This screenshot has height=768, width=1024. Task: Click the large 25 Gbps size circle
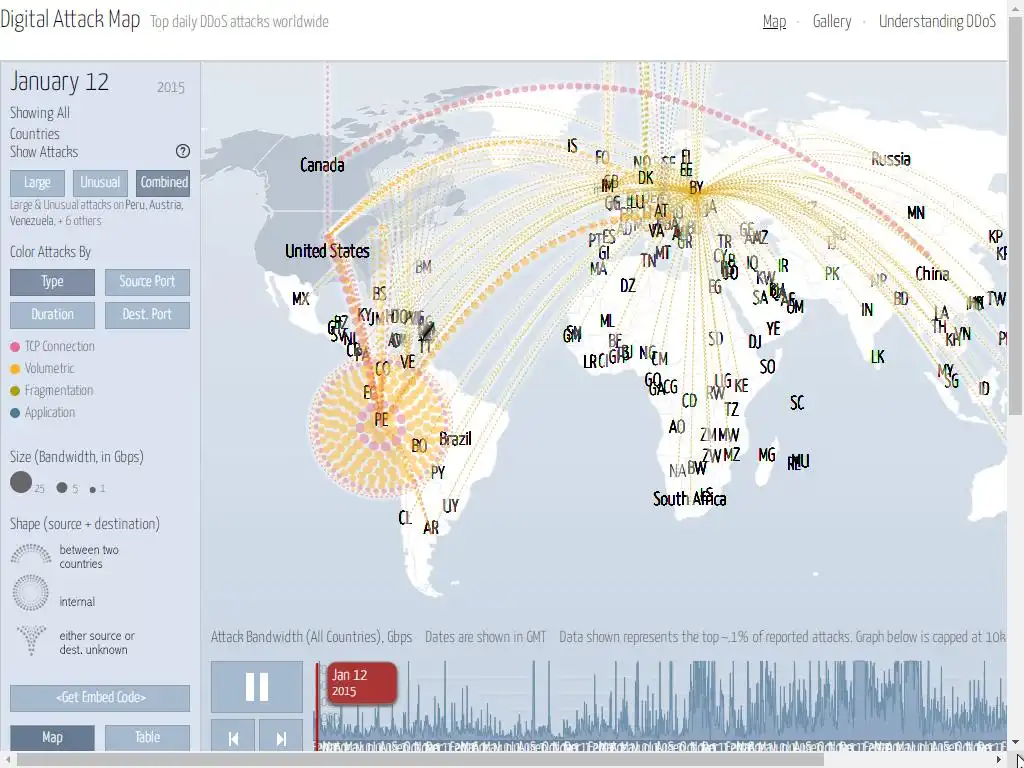(21, 483)
